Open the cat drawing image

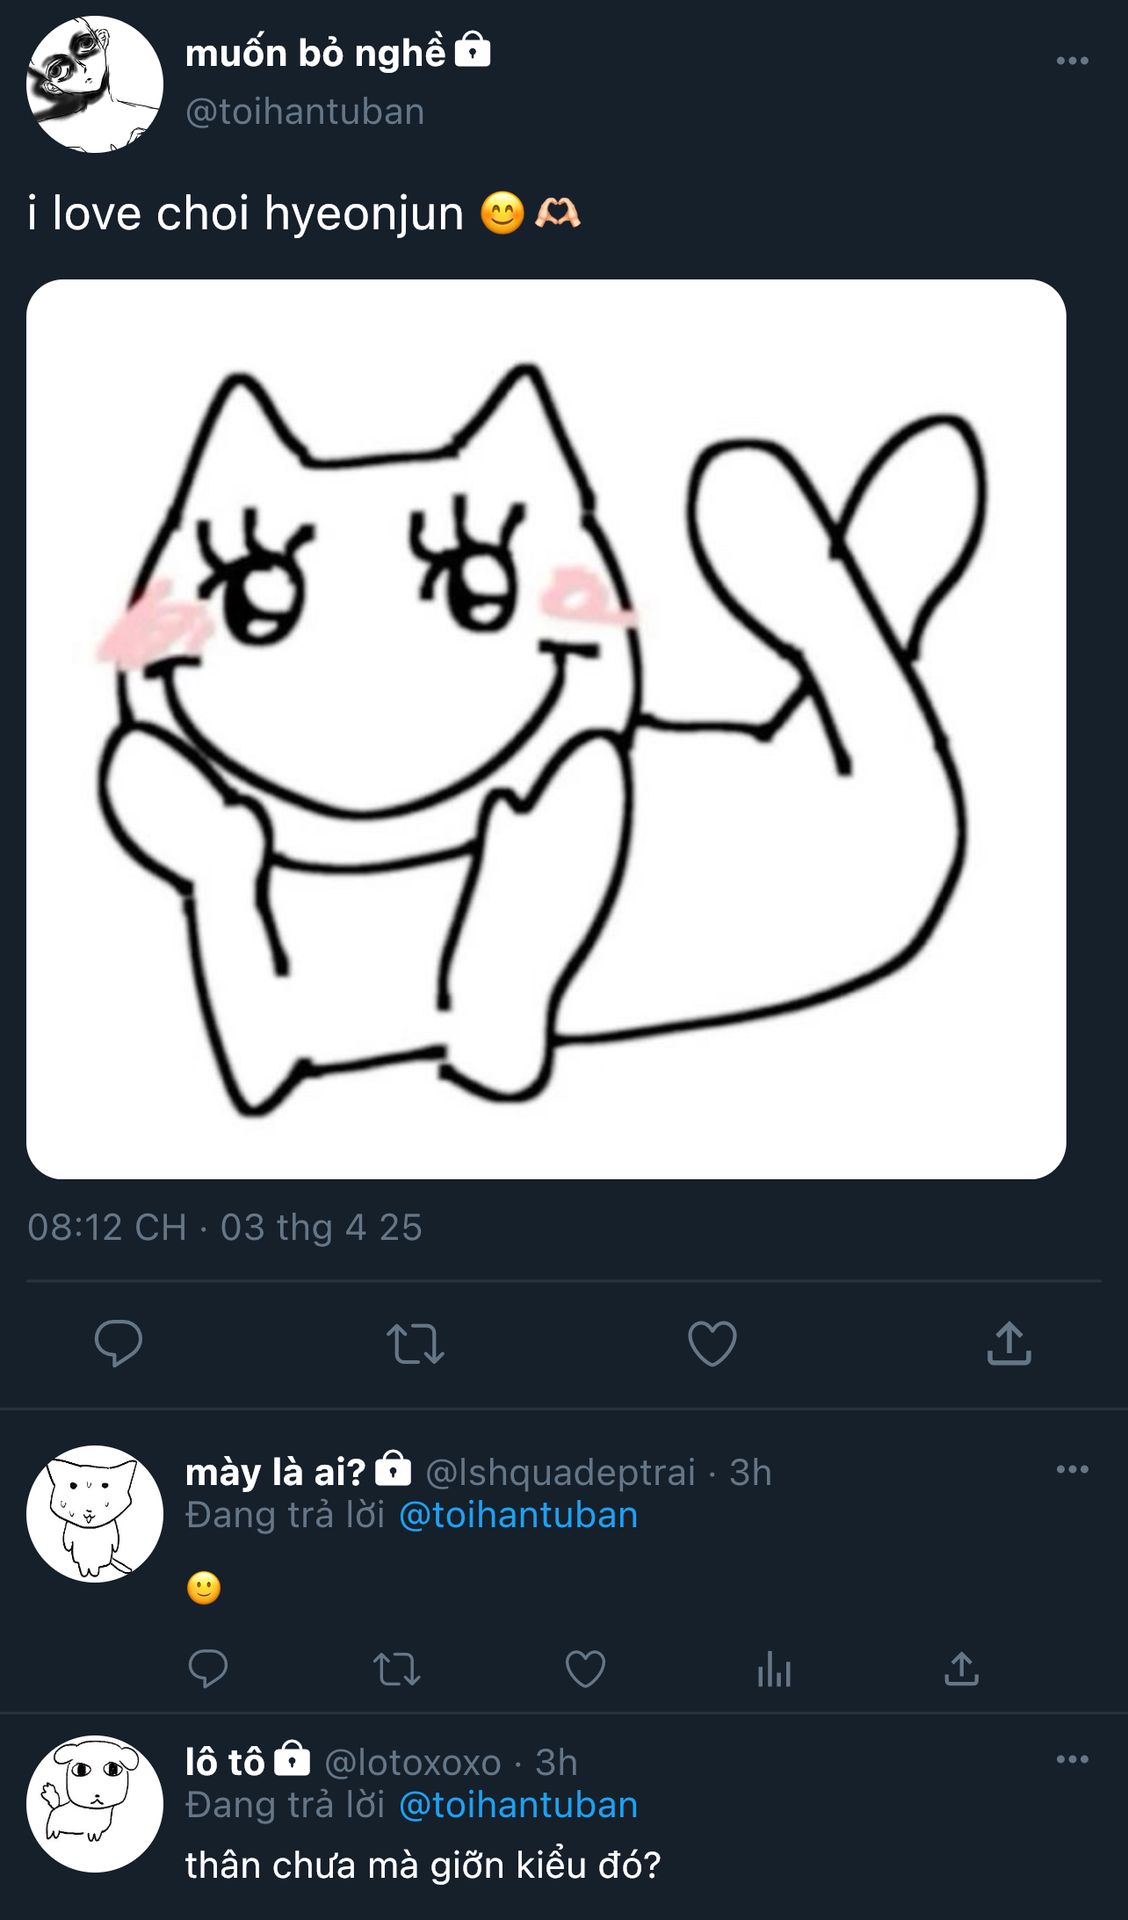coord(546,728)
